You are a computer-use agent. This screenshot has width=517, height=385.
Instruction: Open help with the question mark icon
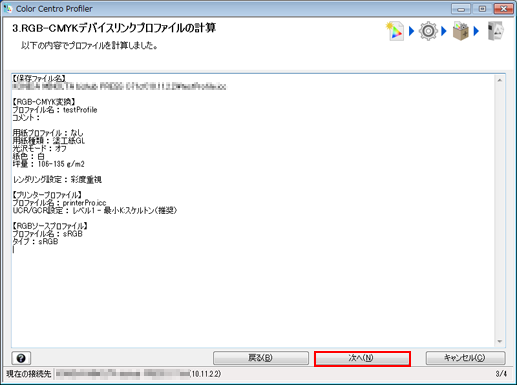pyautogui.click(x=21, y=358)
